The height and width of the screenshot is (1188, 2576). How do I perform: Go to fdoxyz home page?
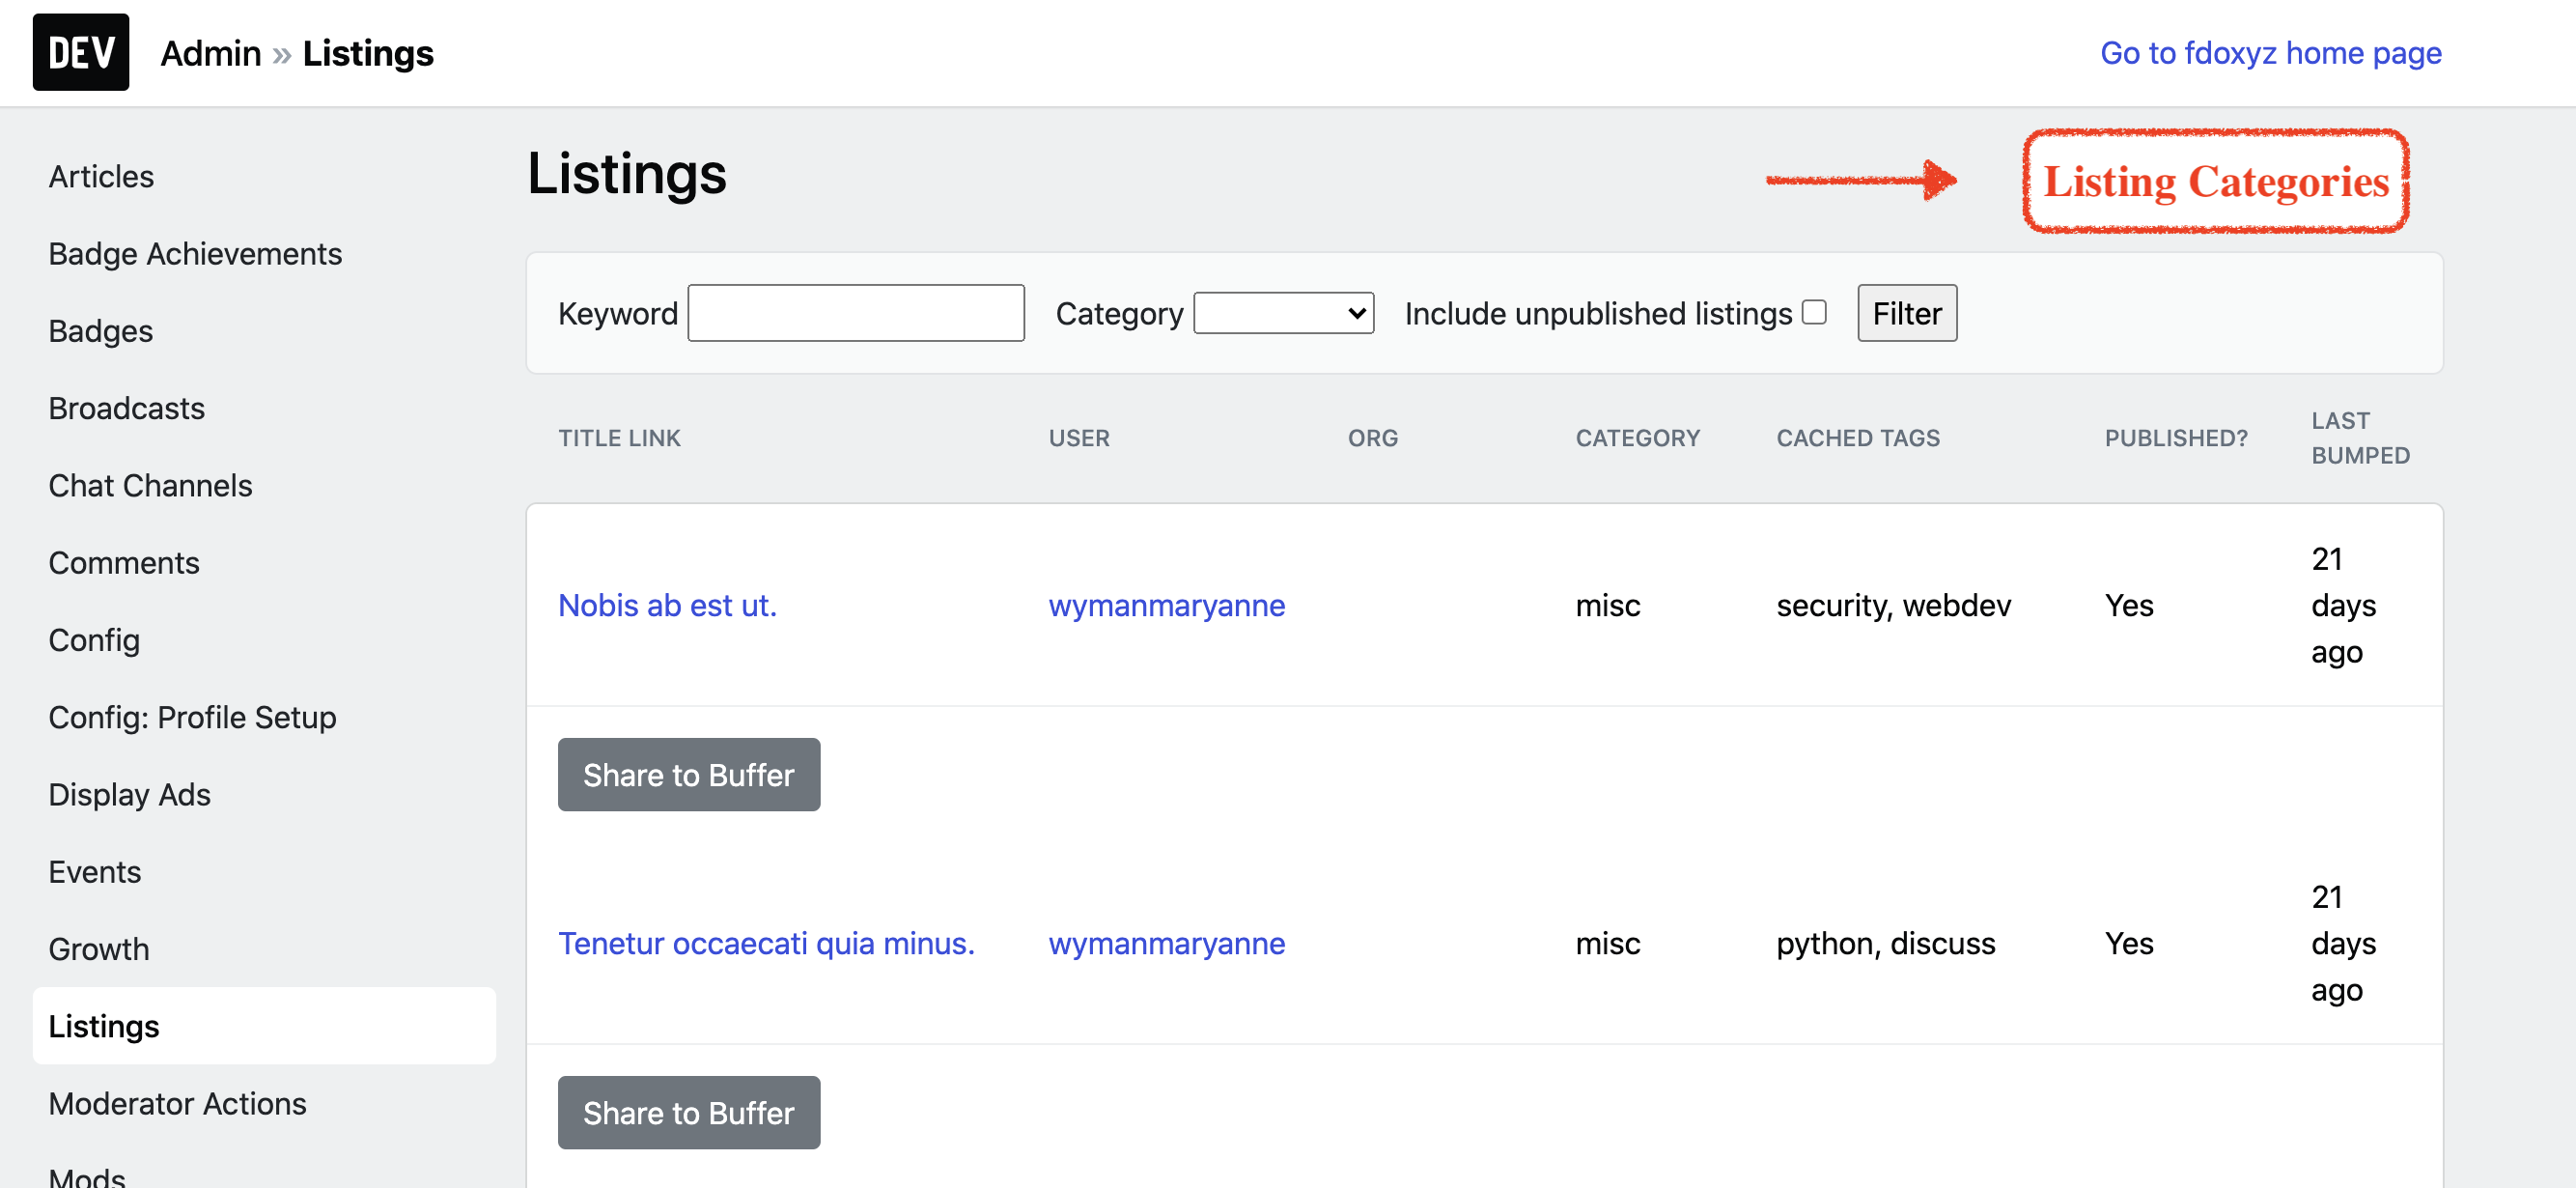(x=2270, y=52)
